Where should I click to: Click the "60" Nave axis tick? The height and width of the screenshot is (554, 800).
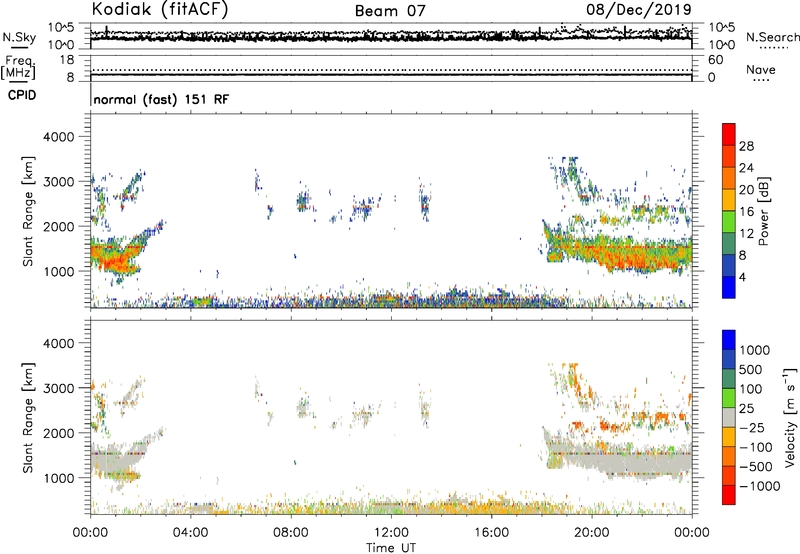tap(715, 60)
